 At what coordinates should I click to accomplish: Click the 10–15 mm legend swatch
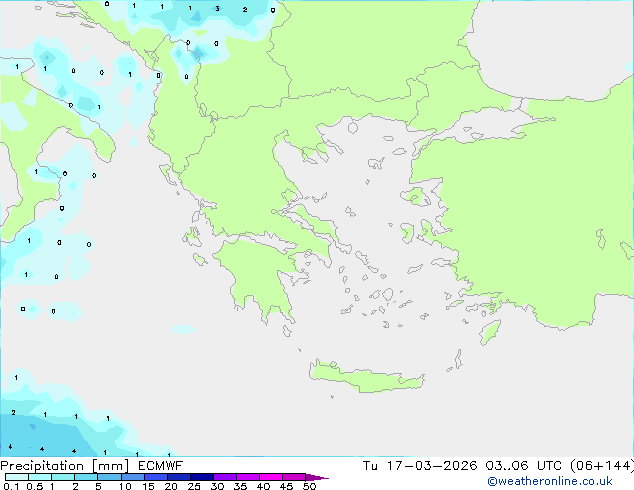click(x=132, y=477)
